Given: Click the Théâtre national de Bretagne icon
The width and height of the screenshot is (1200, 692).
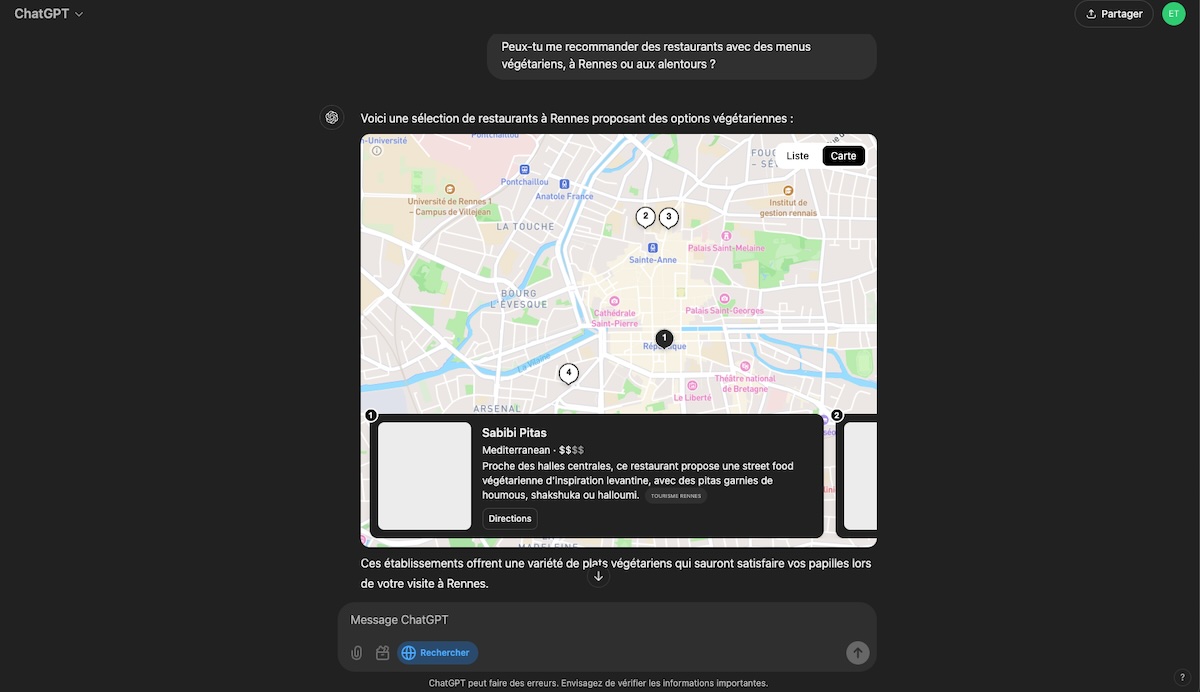Looking at the screenshot, I should pyautogui.click(x=745, y=367).
